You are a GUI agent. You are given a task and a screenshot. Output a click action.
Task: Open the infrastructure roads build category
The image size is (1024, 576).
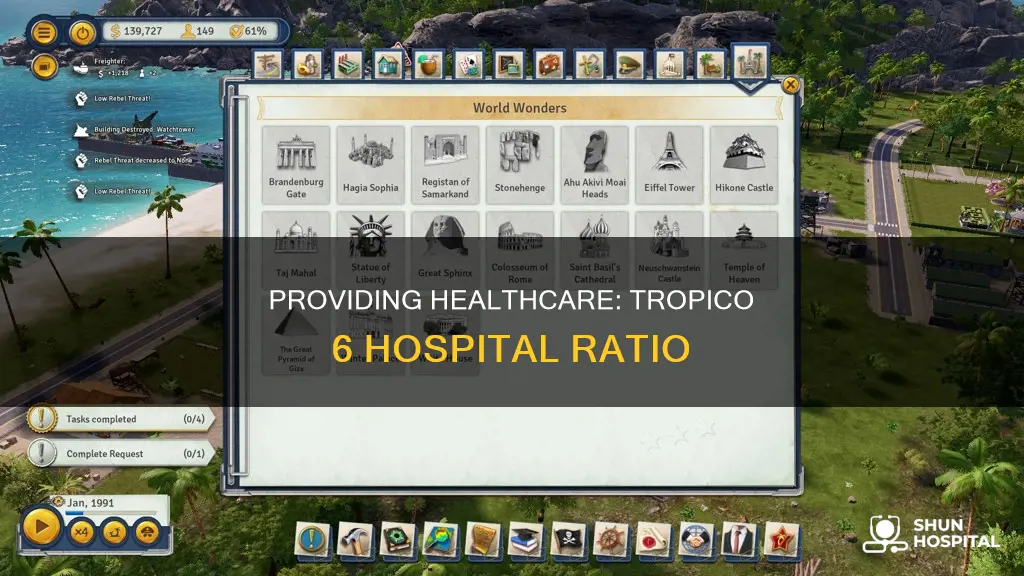[268, 65]
